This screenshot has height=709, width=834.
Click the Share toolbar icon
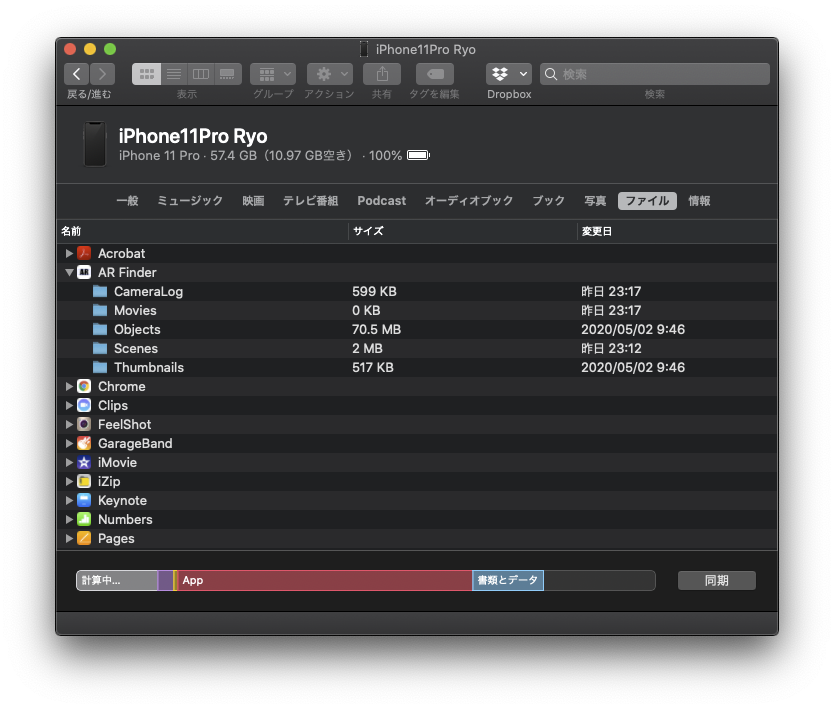click(x=382, y=74)
